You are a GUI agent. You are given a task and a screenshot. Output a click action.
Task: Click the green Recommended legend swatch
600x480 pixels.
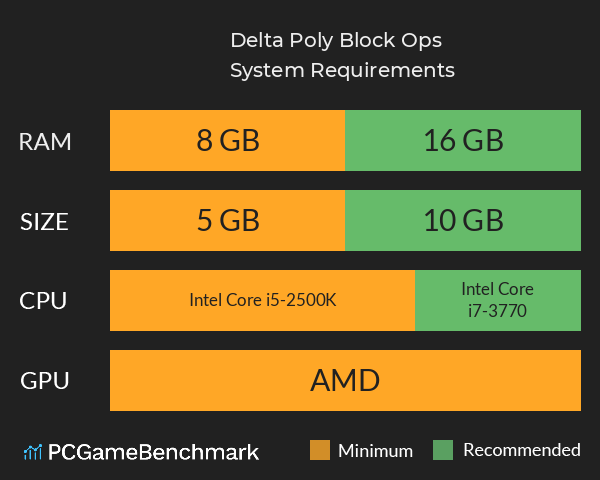click(444, 450)
